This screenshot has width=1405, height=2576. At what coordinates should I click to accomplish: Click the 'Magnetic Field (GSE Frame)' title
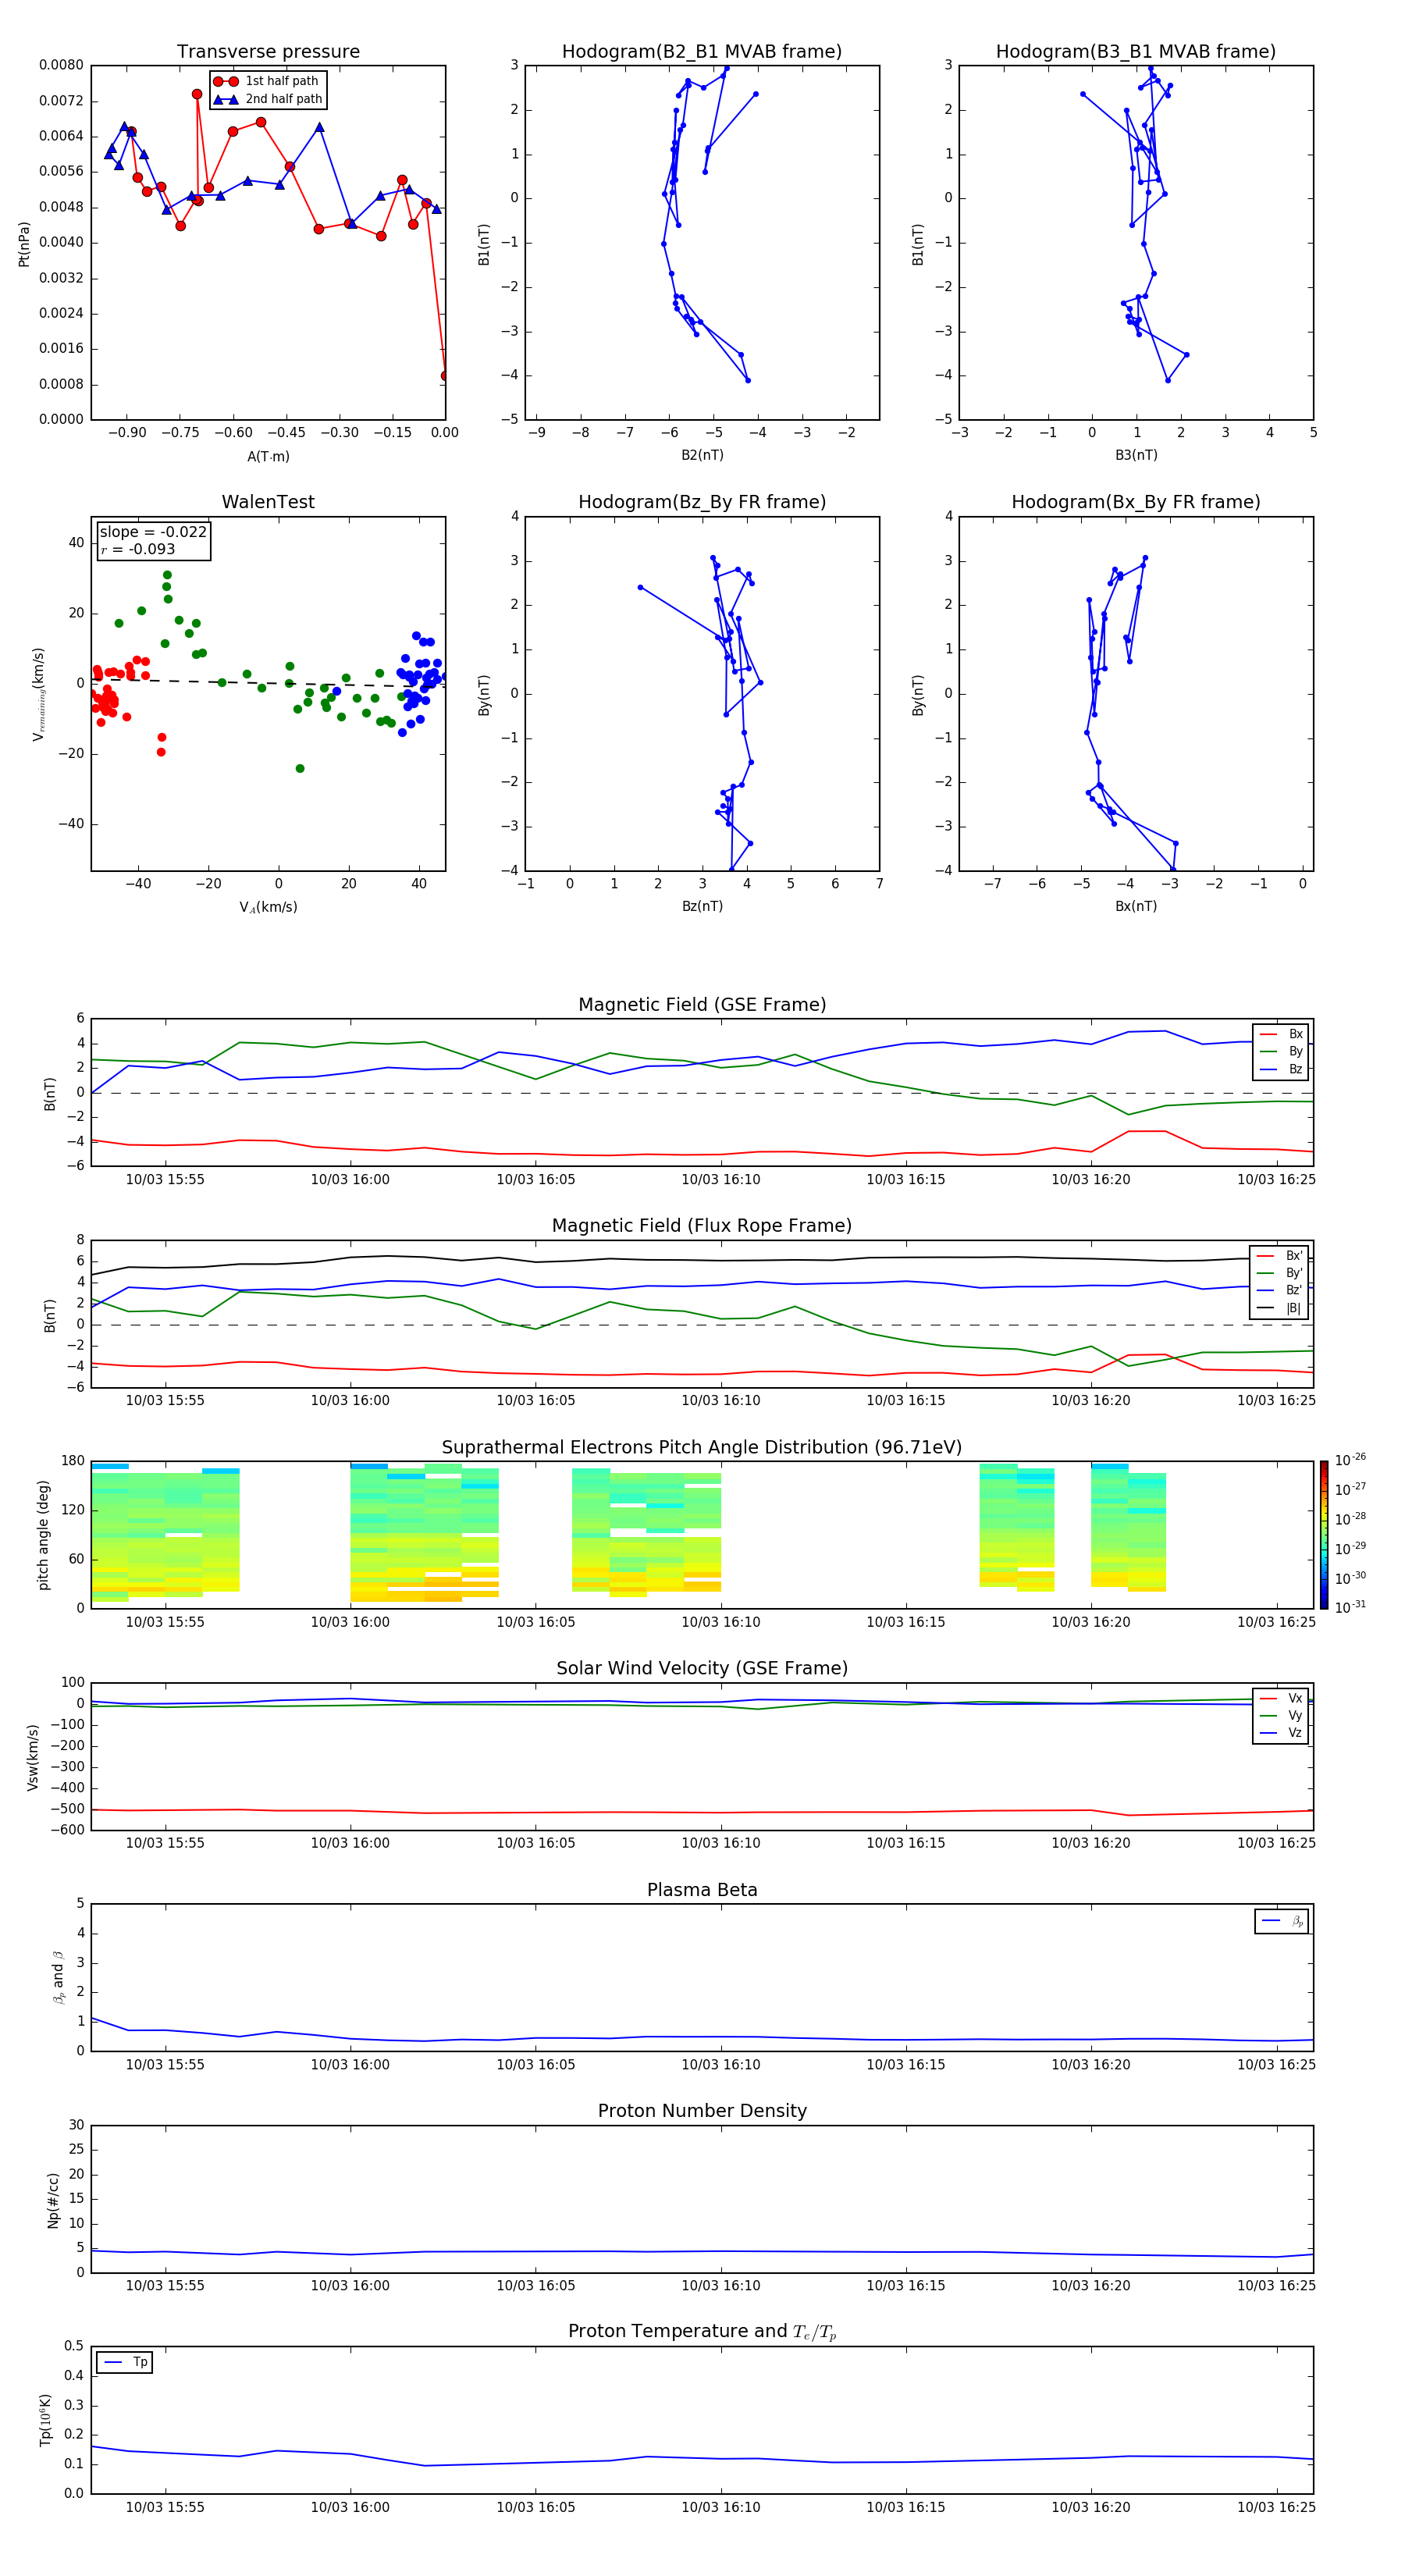point(702,1005)
